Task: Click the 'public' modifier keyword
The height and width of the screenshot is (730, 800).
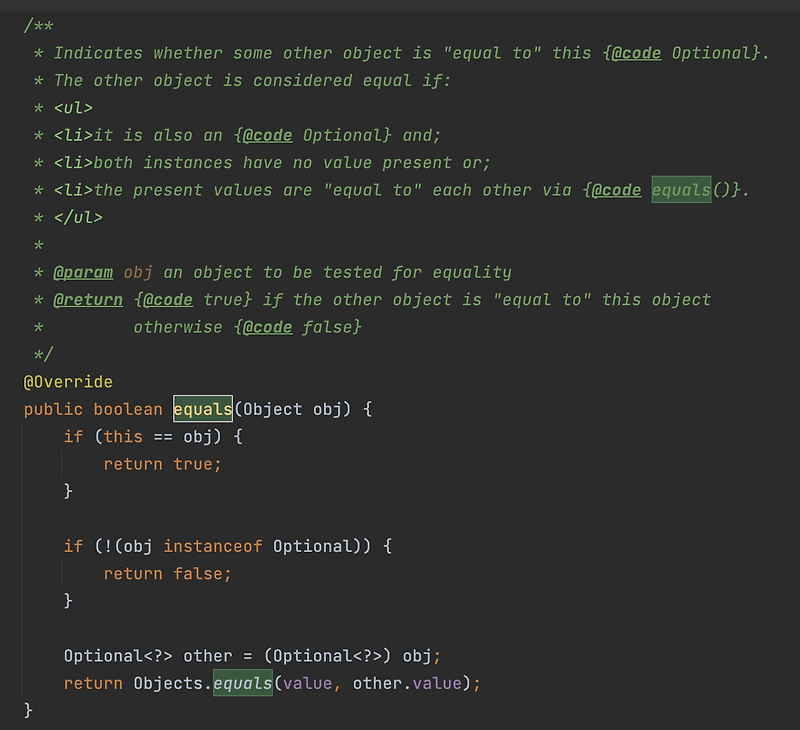Action: click(53, 409)
